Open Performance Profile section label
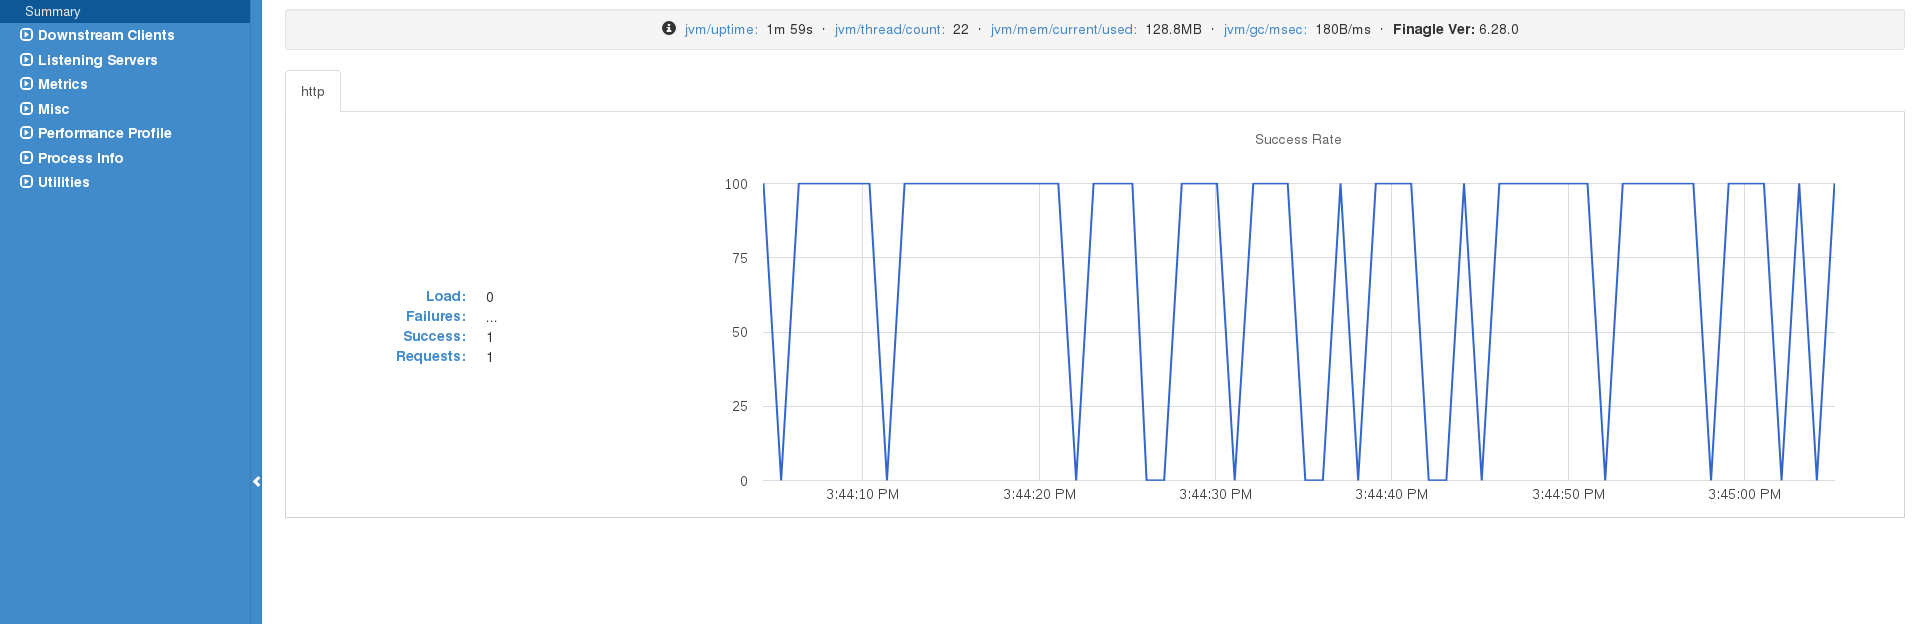The image size is (1920, 624). (x=105, y=133)
